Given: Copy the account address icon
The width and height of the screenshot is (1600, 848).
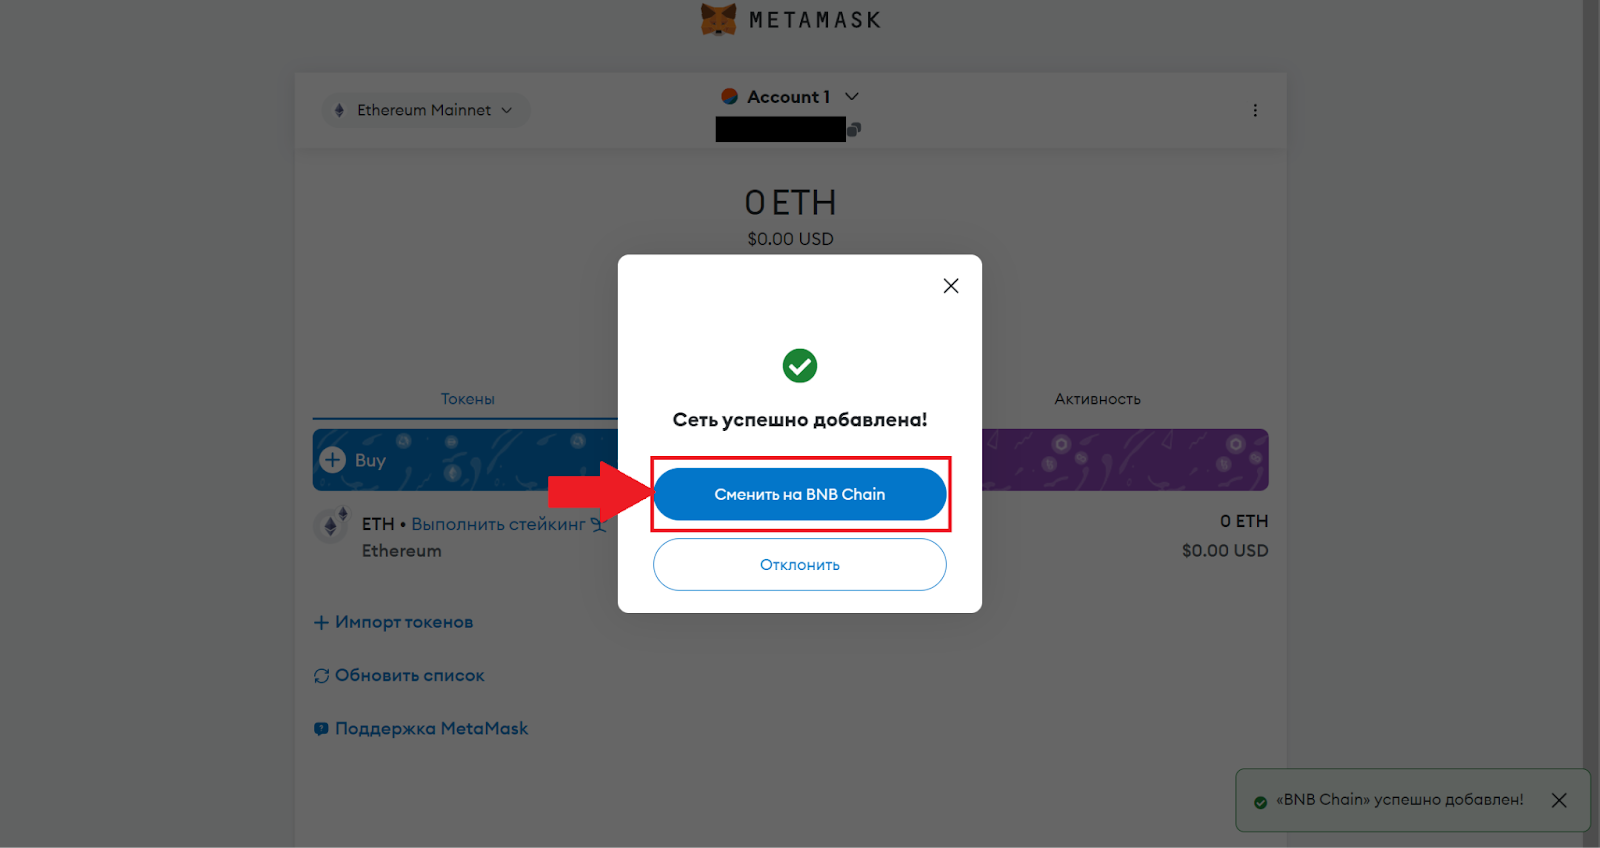Looking at the screenshot, I should pyautogui.click(x=854, y=129).
